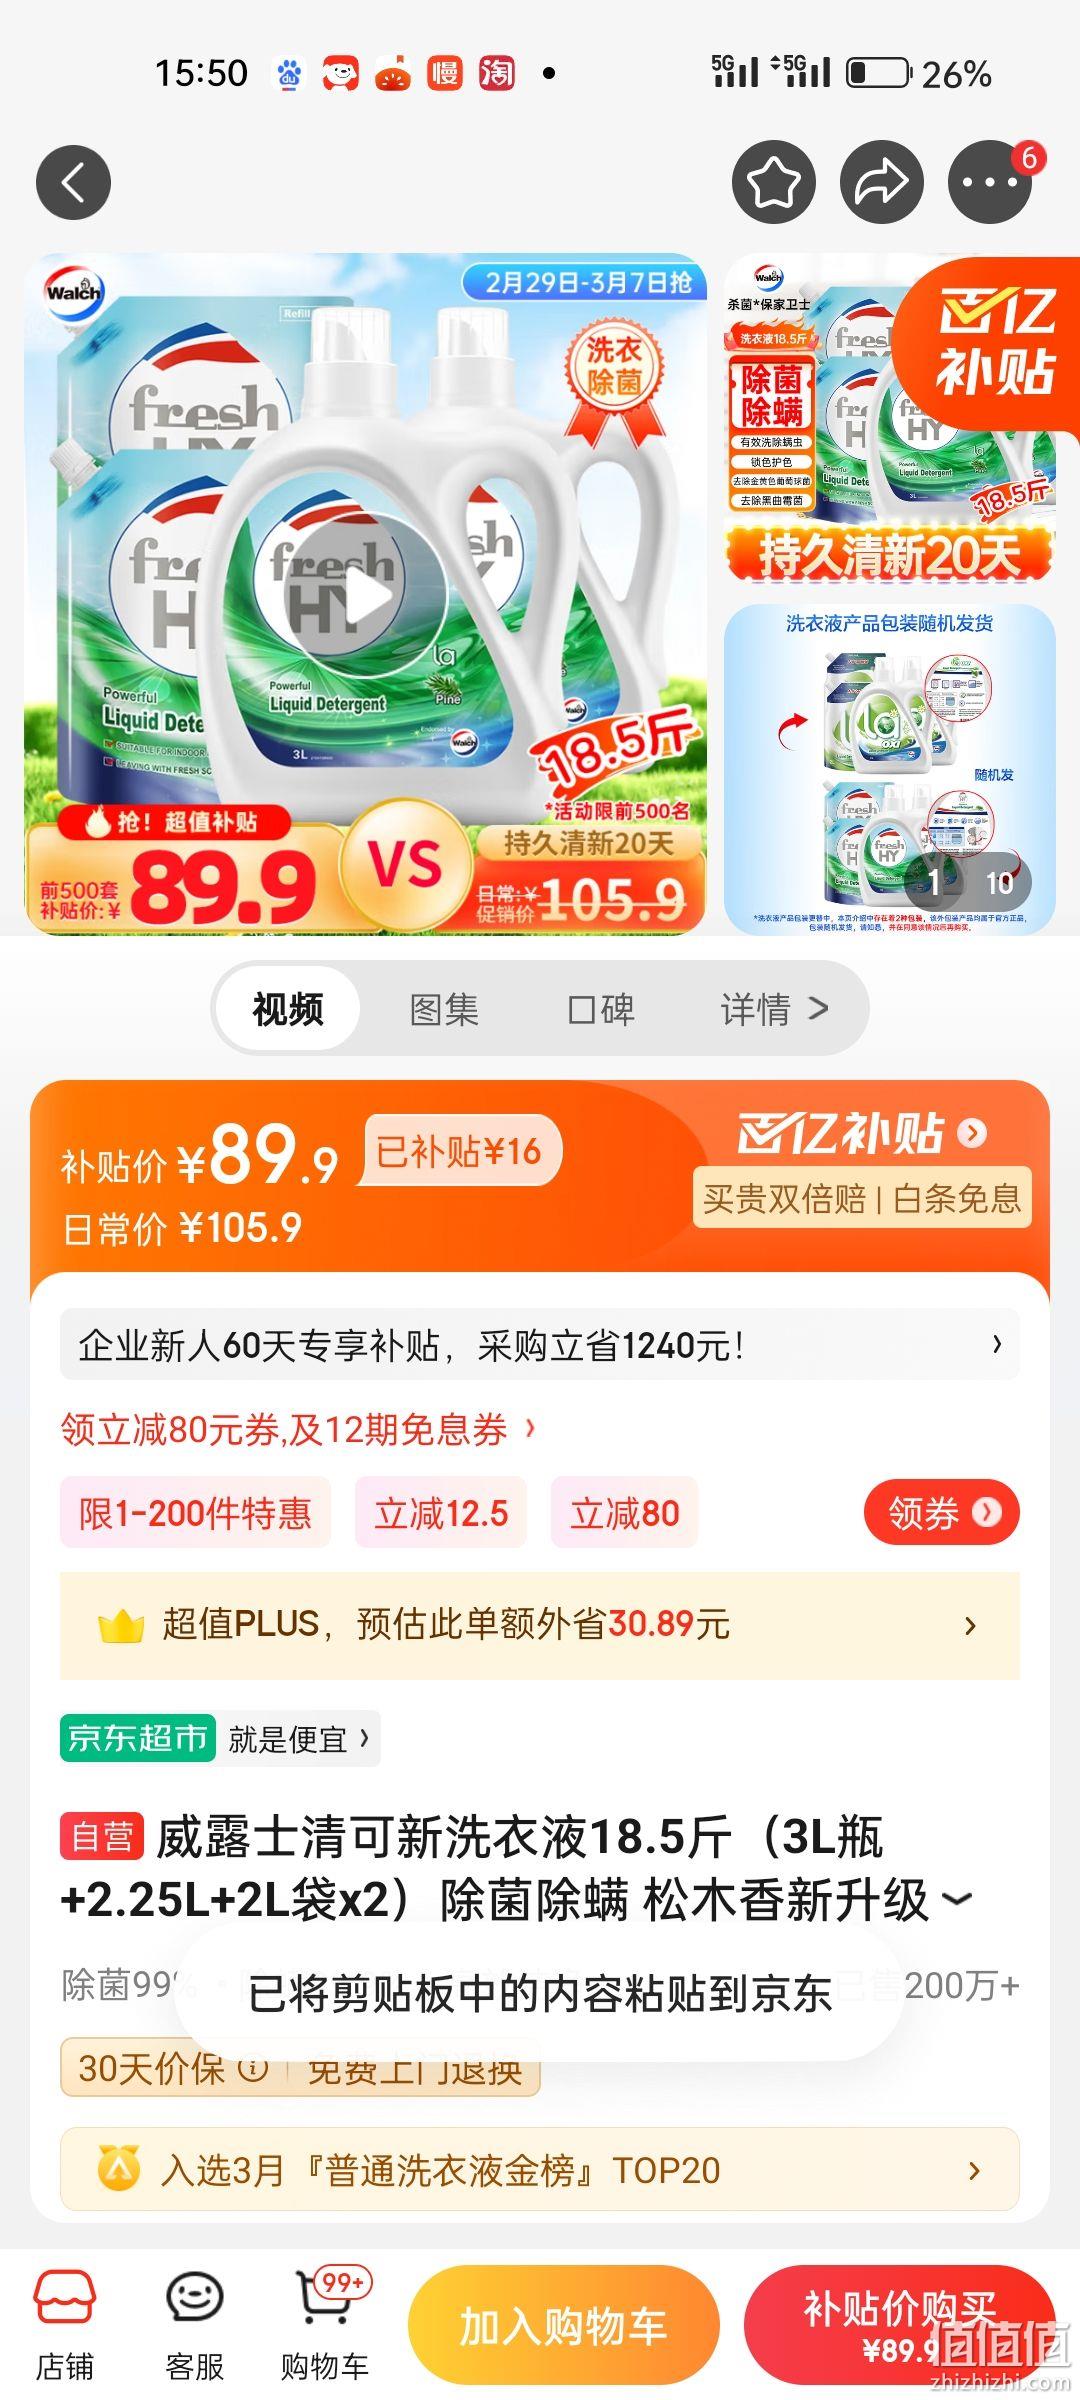Open the 京东超市 就是便宜 link
Viewport: 1080px width, 2400px height.
(x=220, y=1739)
